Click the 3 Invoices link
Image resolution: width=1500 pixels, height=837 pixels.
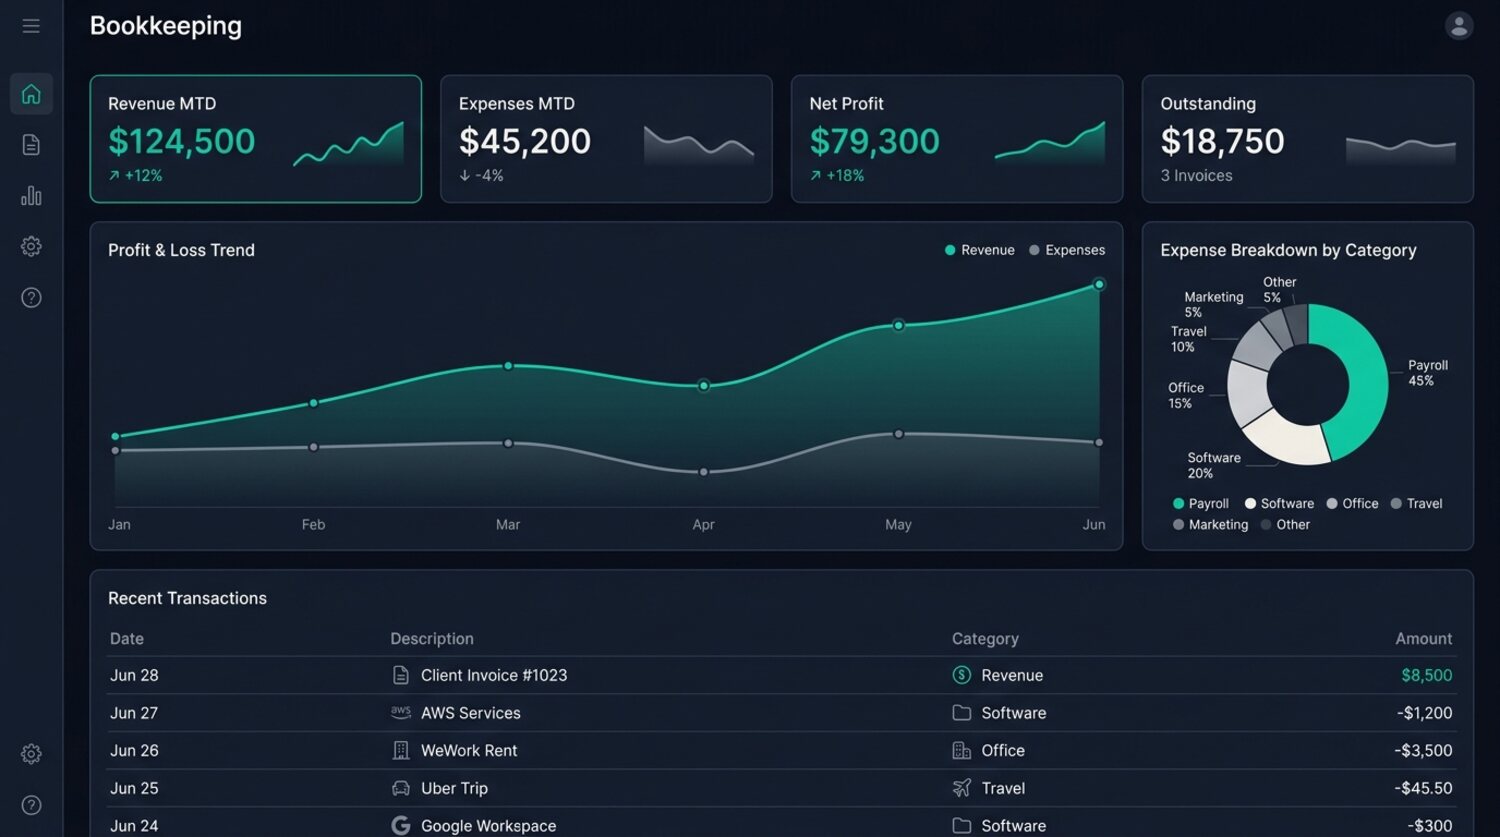point(1196,176)
